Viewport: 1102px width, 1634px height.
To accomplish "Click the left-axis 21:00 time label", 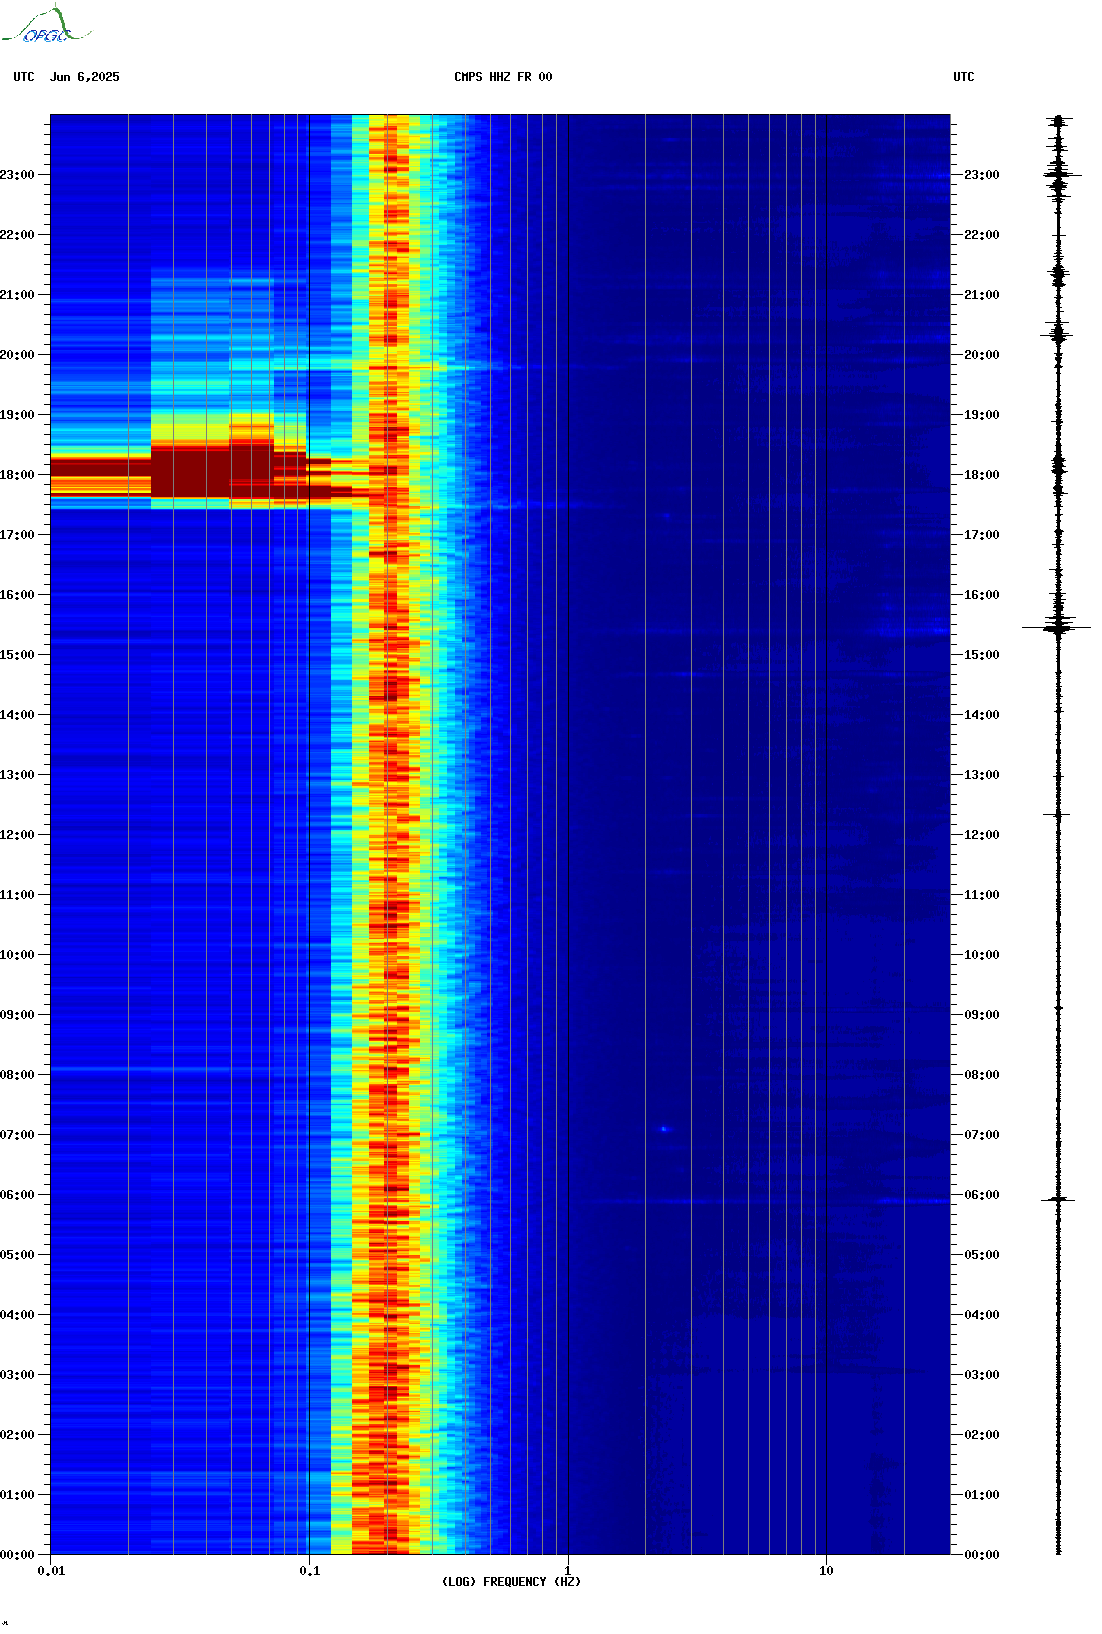I will click(17, 295).
